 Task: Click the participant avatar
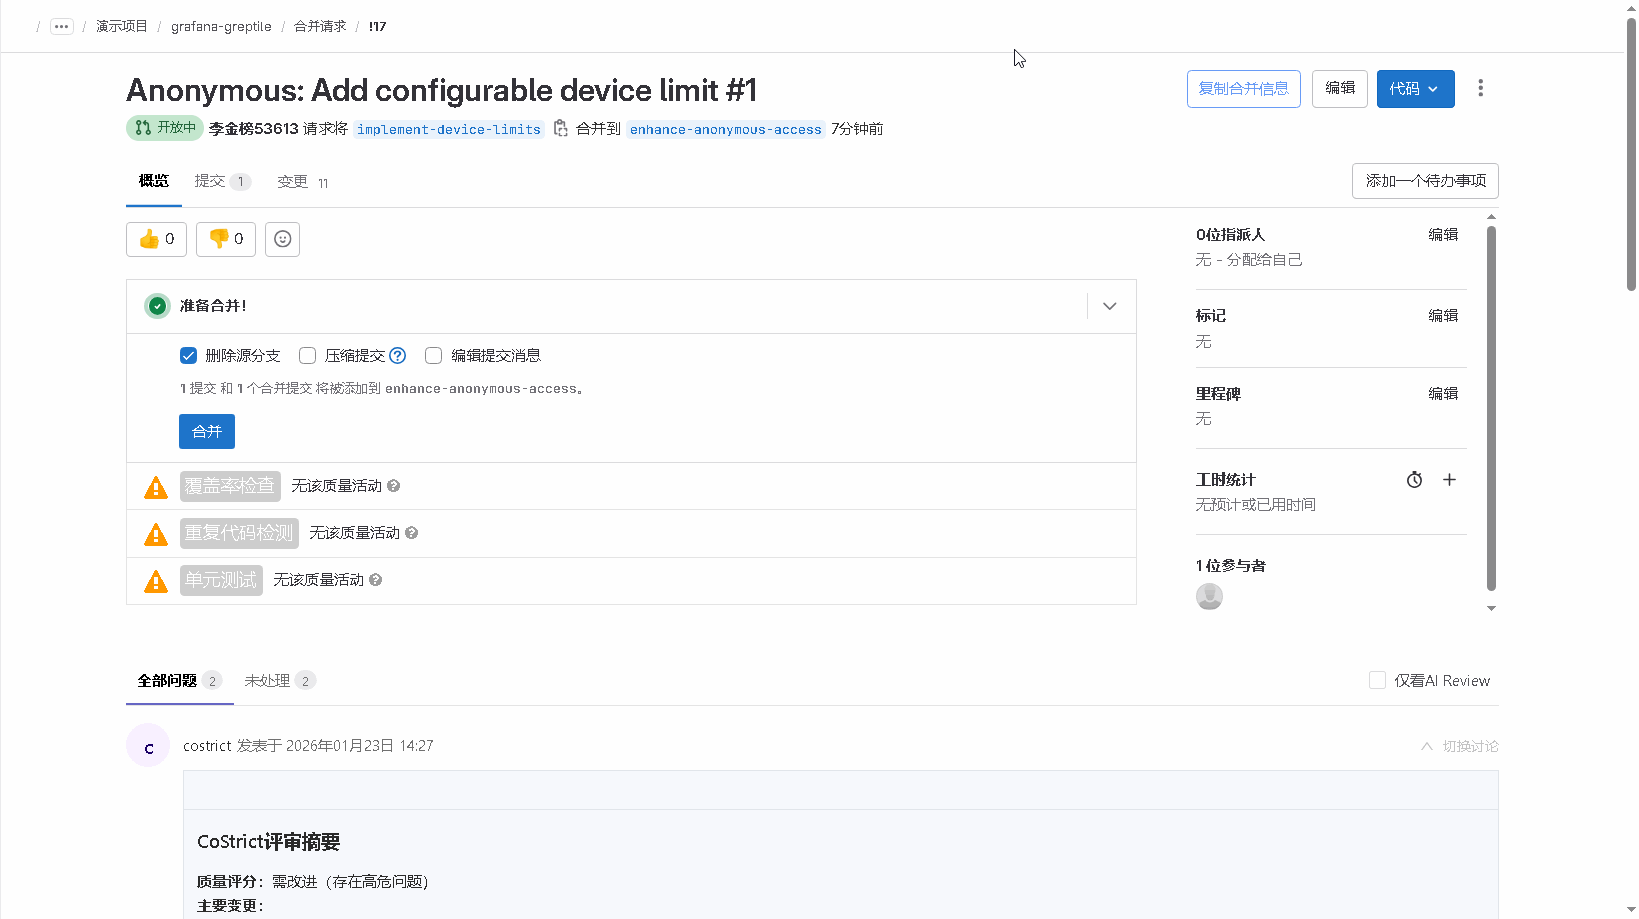[1210, 597]
